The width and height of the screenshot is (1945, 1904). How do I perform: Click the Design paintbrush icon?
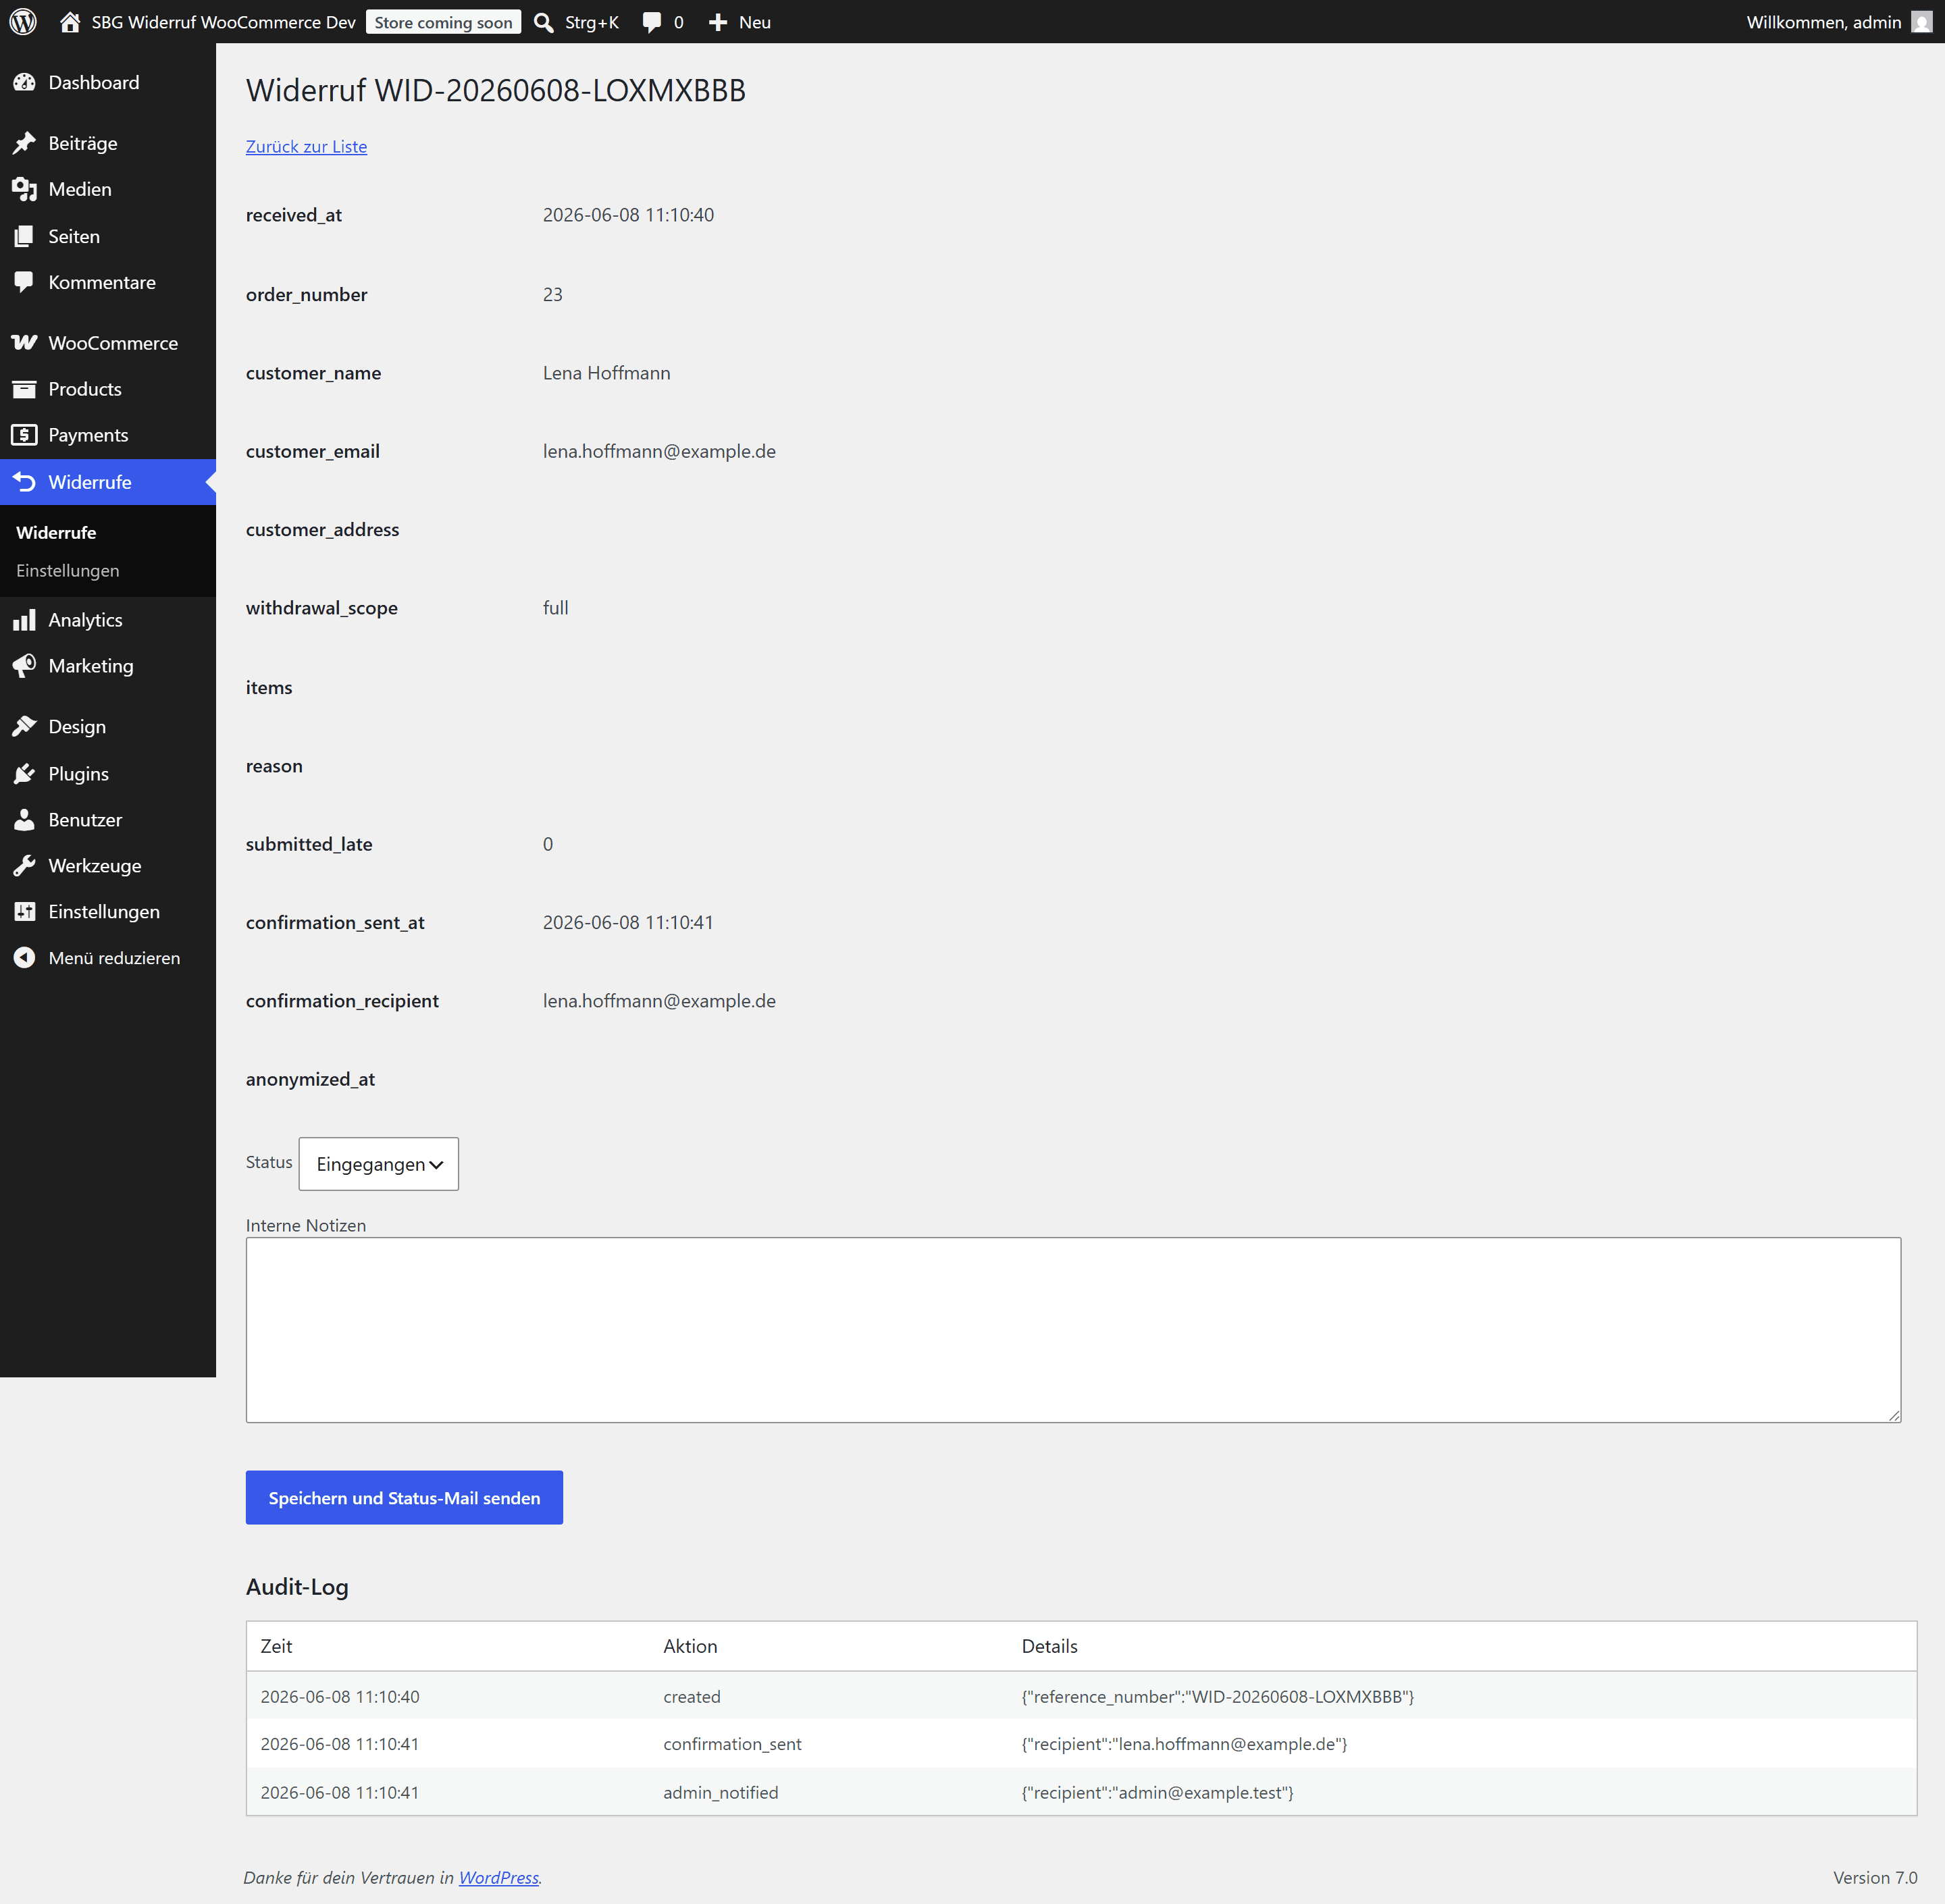[x=25, y=727]
